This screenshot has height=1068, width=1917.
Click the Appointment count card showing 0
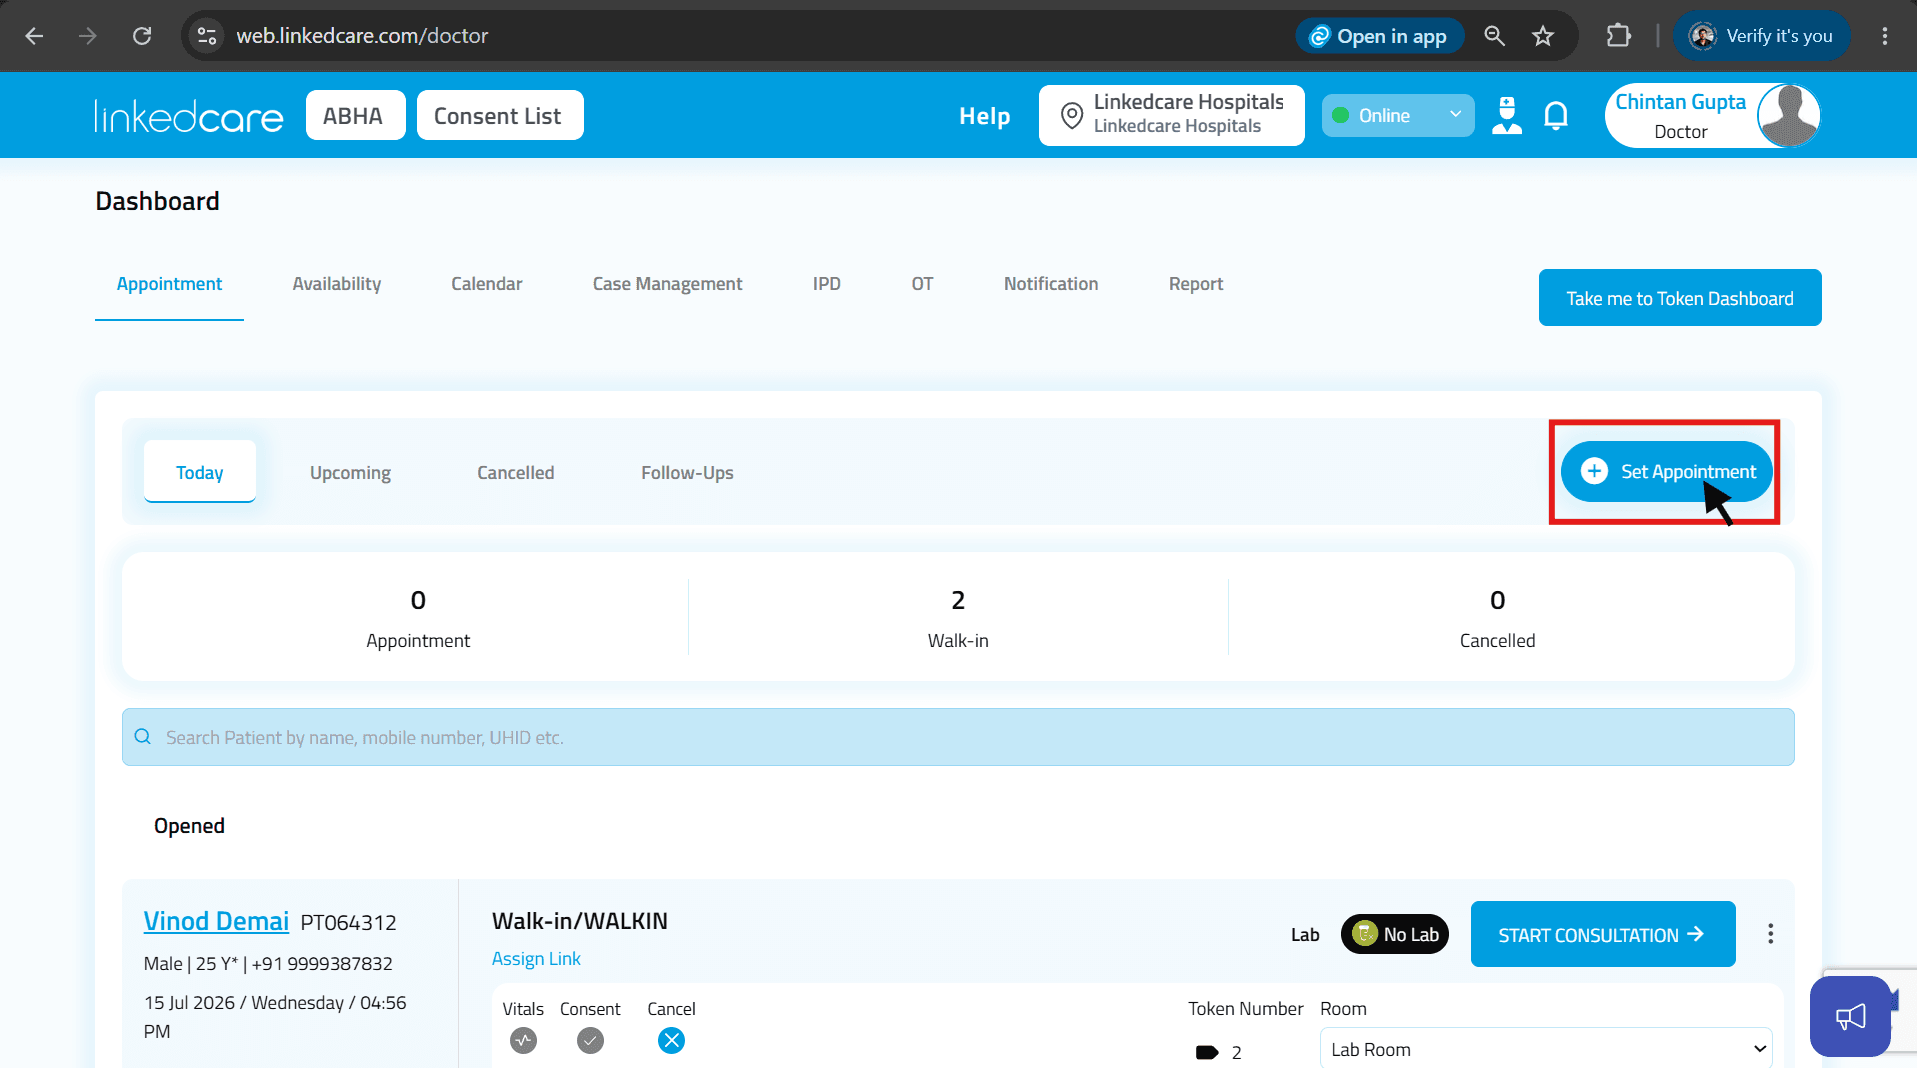pyautogui.click(x=418, y=617)
